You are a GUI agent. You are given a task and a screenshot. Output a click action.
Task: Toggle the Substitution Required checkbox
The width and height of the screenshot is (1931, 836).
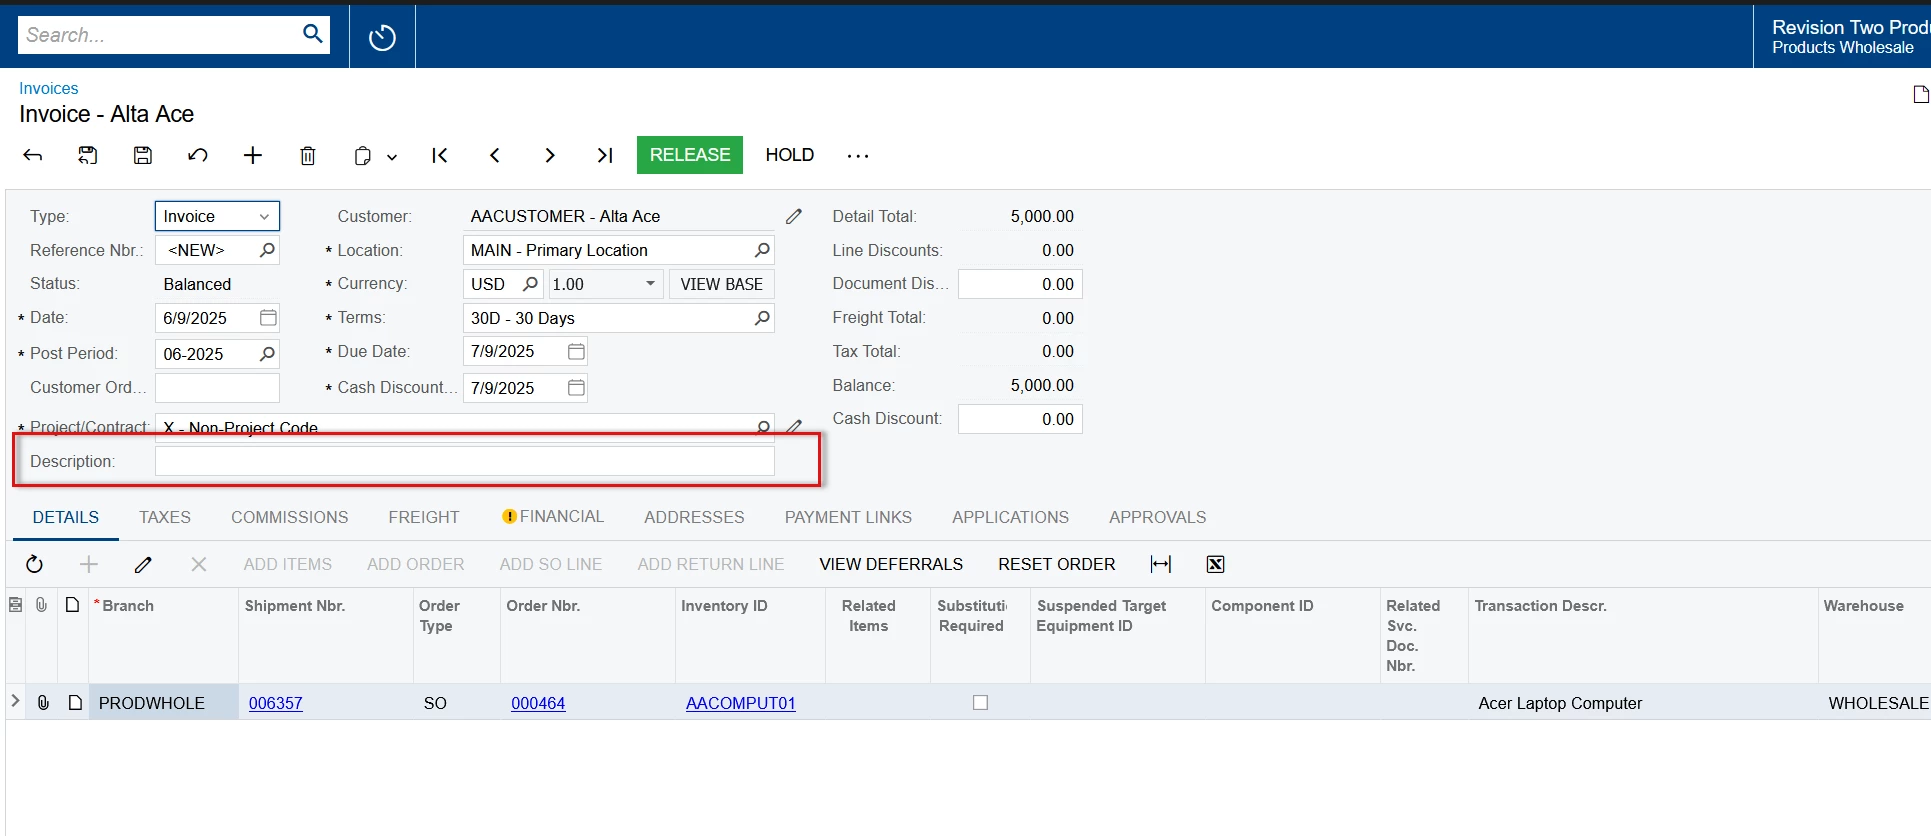click(980, 703)
